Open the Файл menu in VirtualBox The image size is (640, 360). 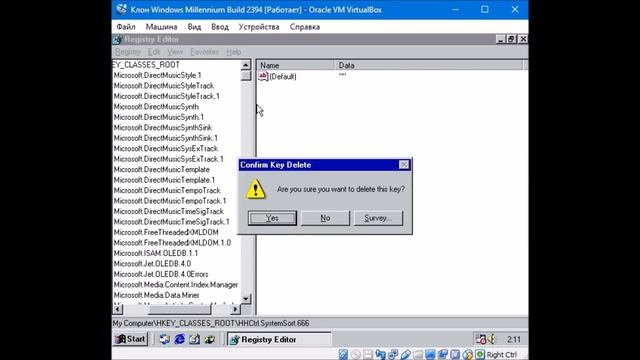point(126,27)
